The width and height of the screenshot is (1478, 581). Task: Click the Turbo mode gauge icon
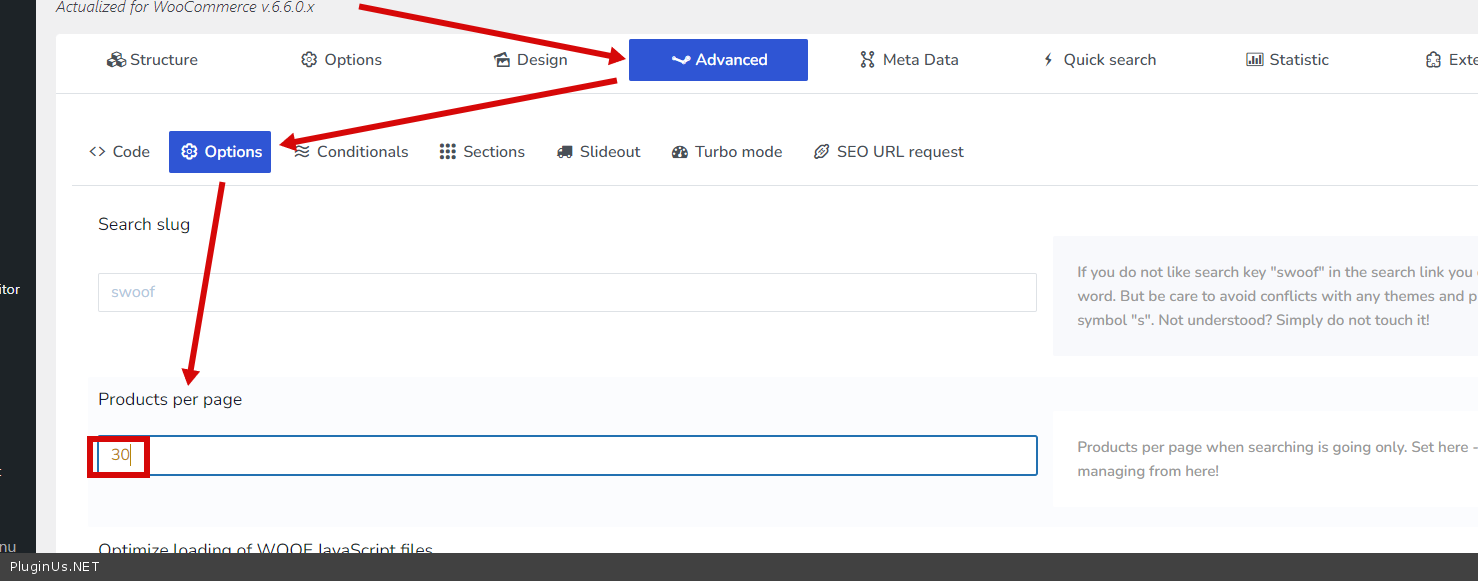click(x=680, y=152)
